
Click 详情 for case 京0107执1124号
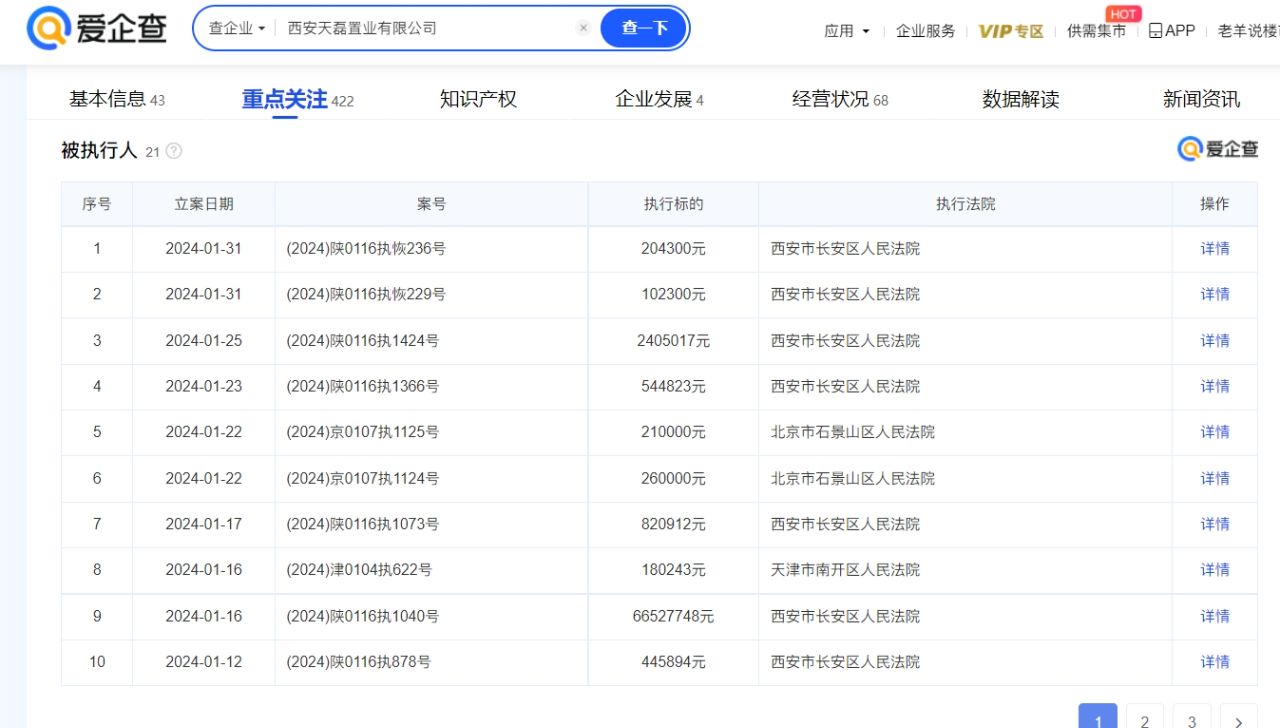click(x=1215, y=479)
